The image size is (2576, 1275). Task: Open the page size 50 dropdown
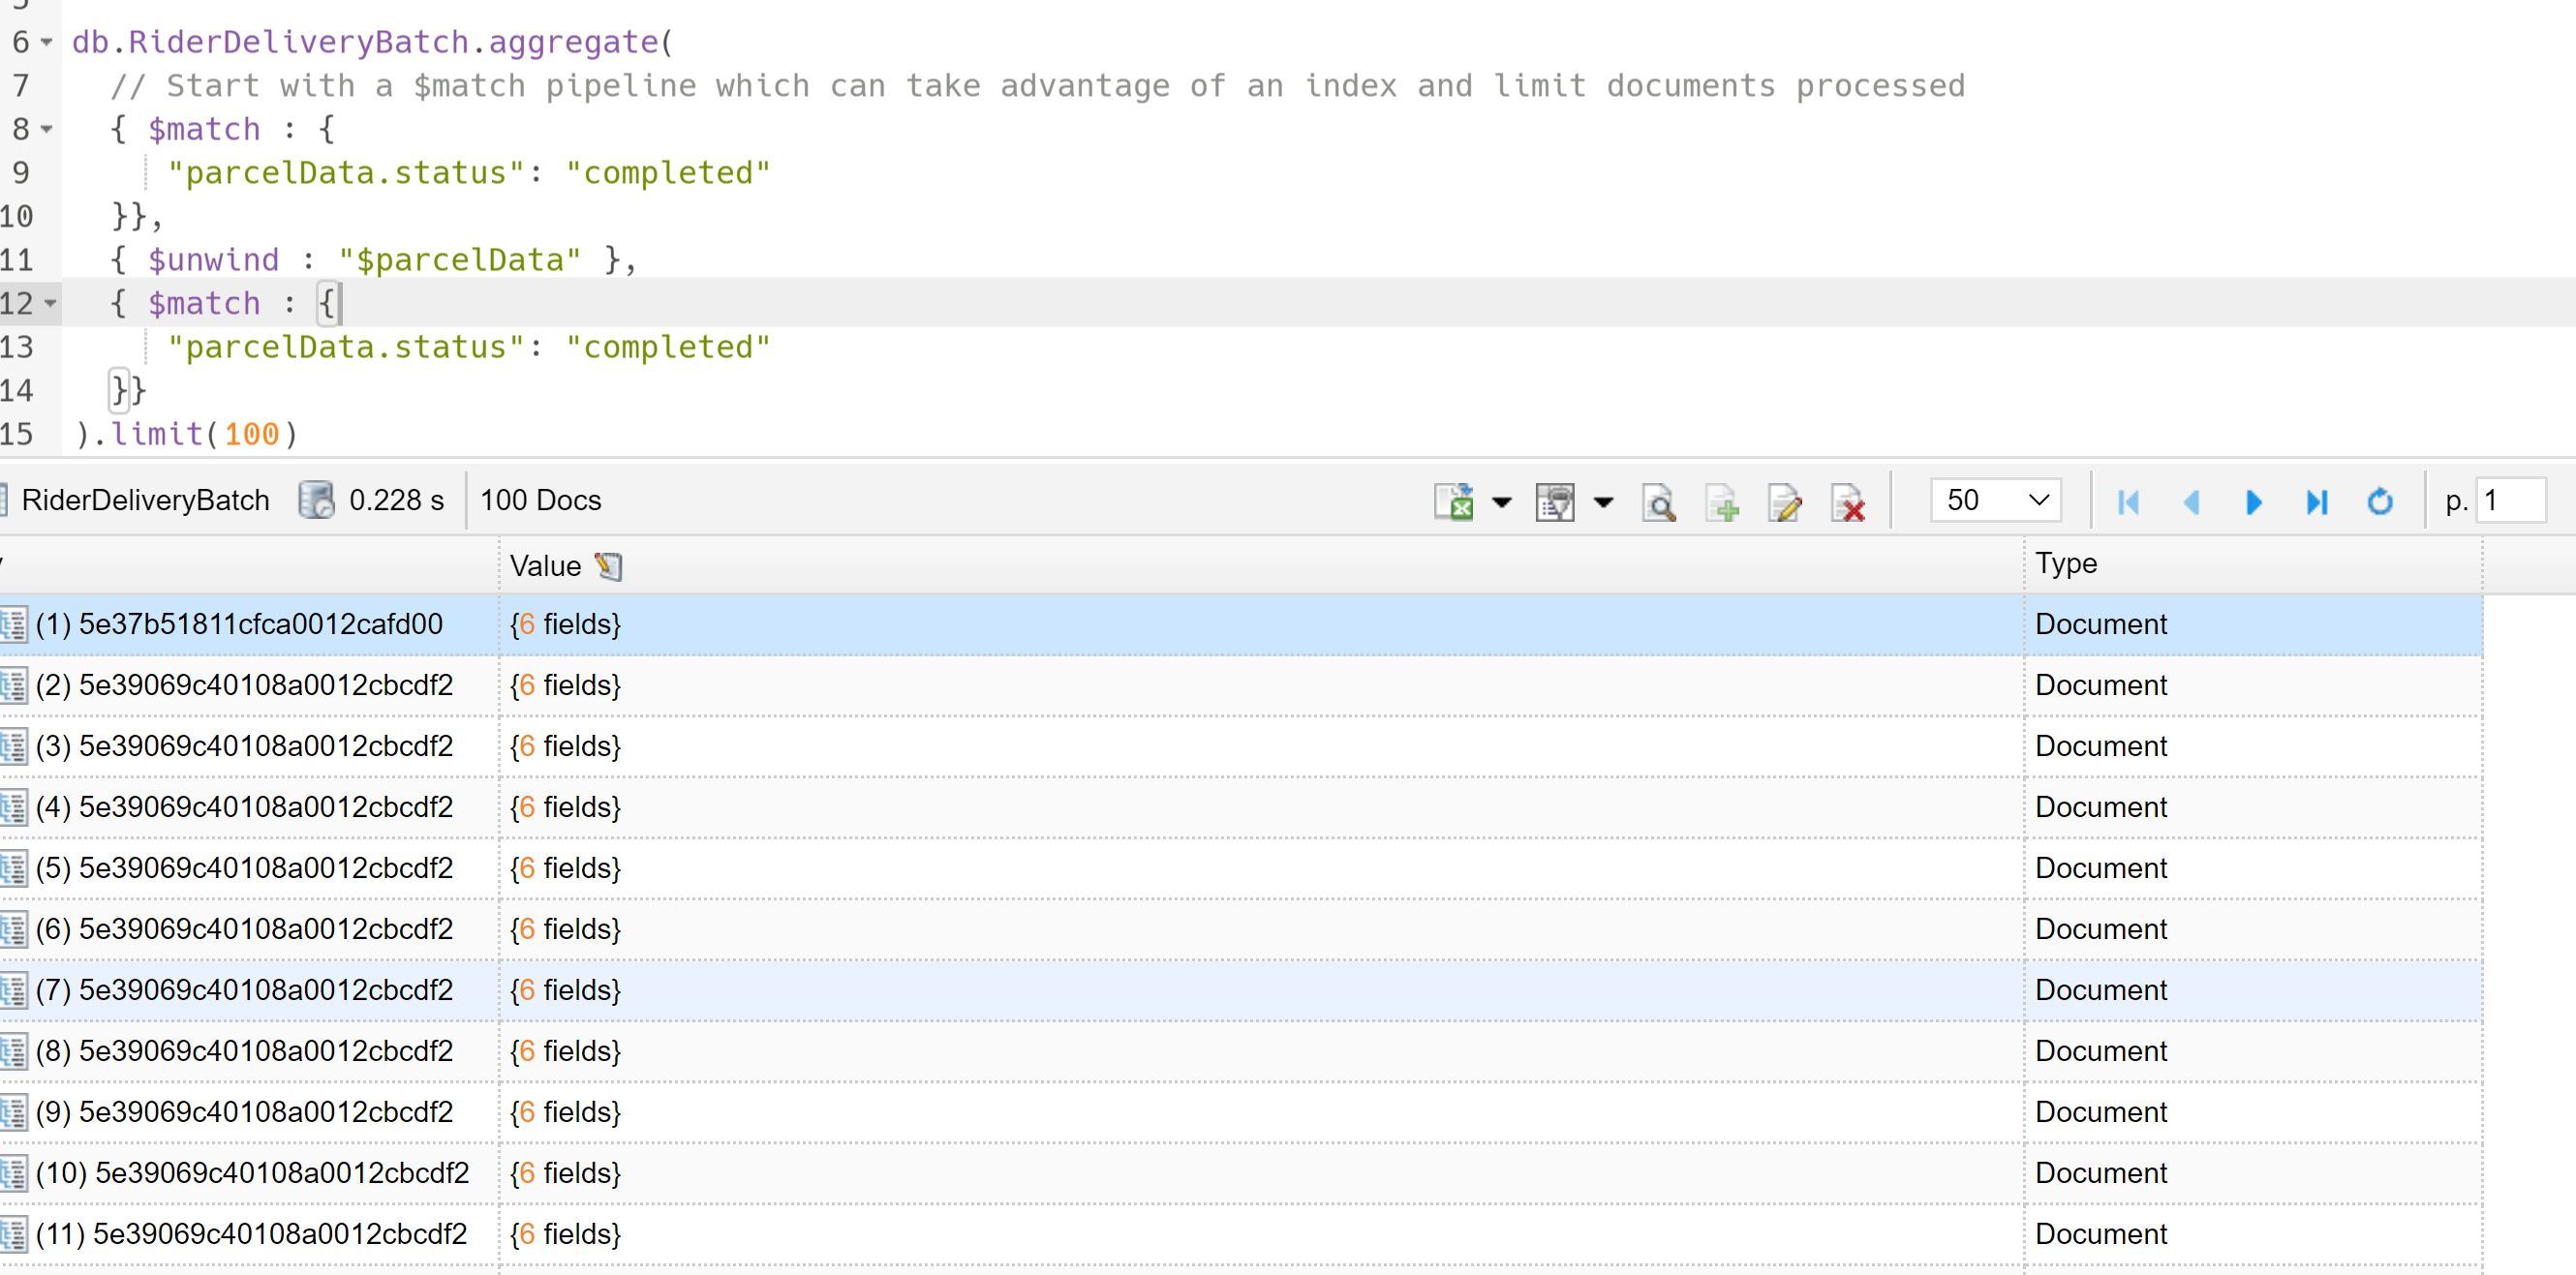pos(1995,500)
